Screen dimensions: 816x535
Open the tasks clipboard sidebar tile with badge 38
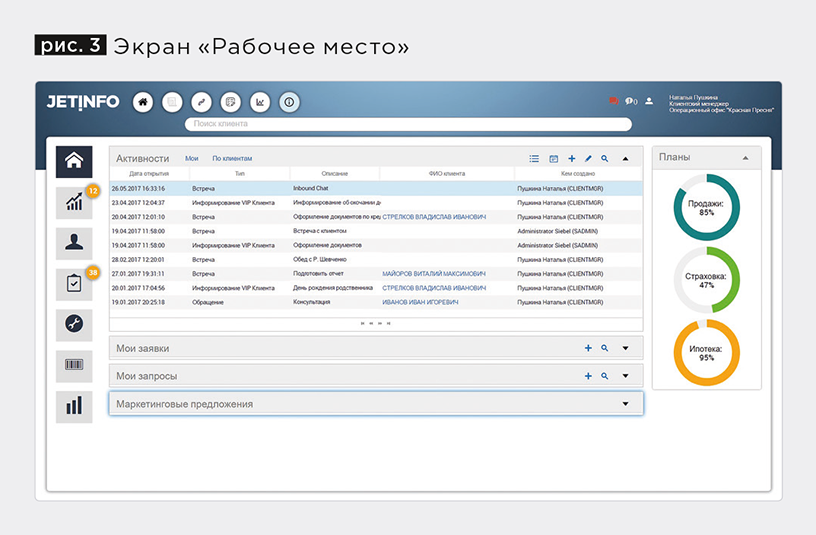tap(74, 284)
